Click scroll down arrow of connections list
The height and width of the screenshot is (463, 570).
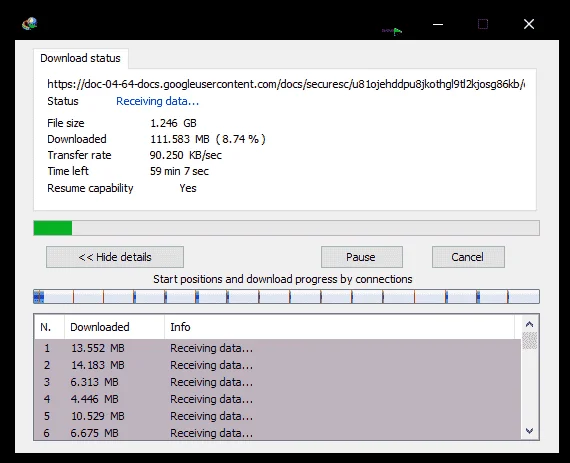tap(529, 431)
